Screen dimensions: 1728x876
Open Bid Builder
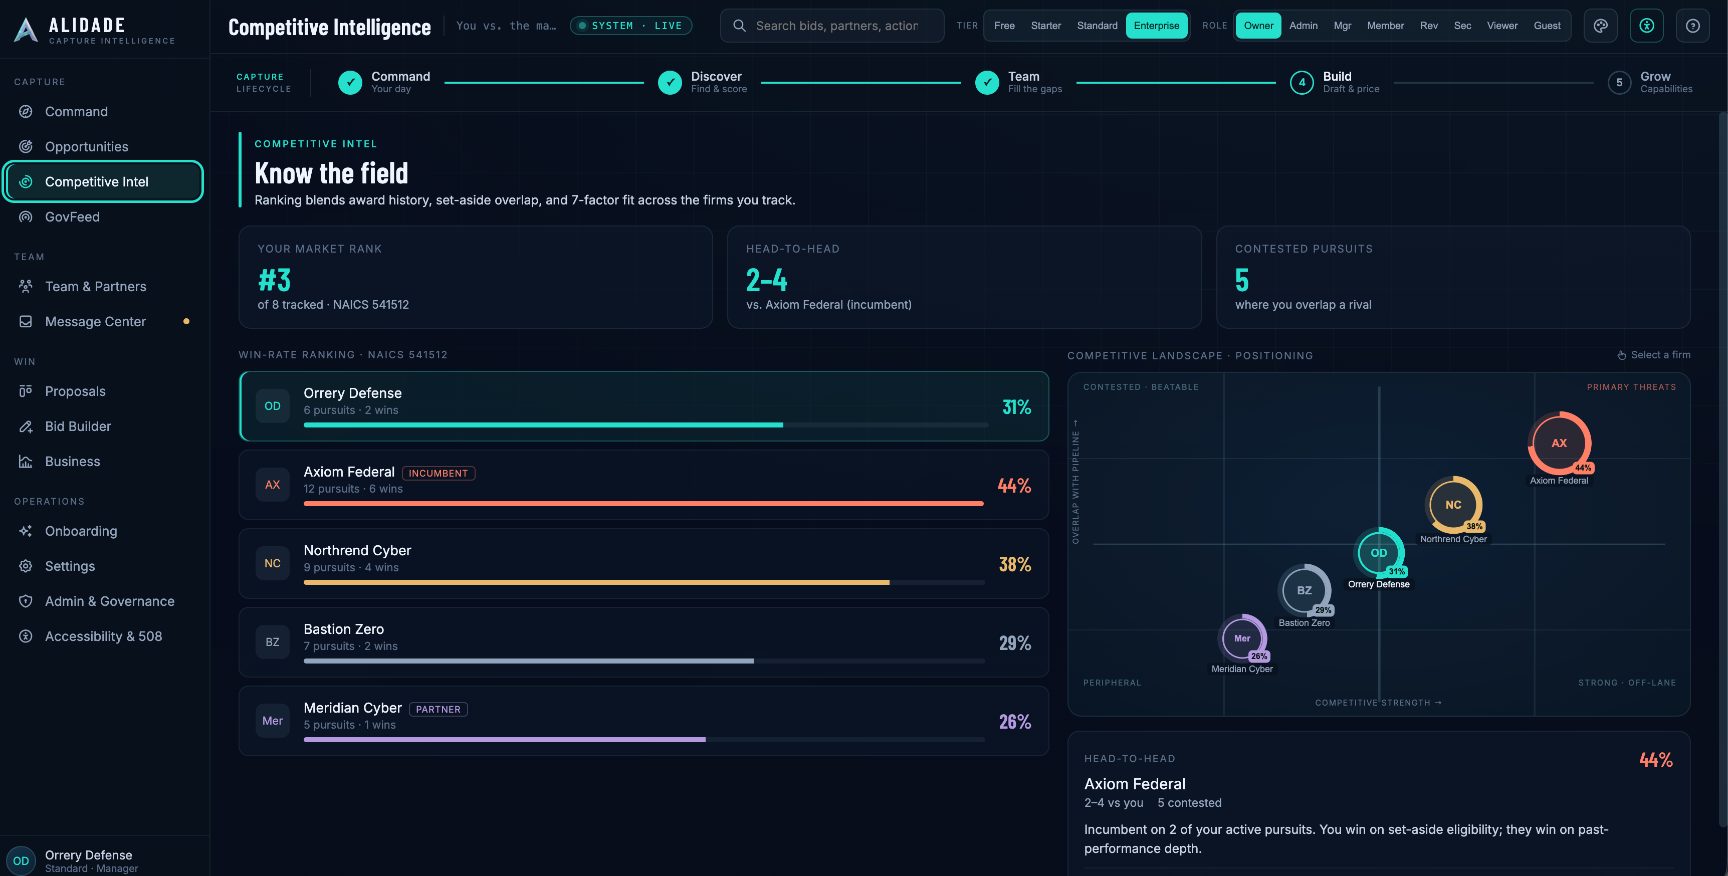[104, 427]
